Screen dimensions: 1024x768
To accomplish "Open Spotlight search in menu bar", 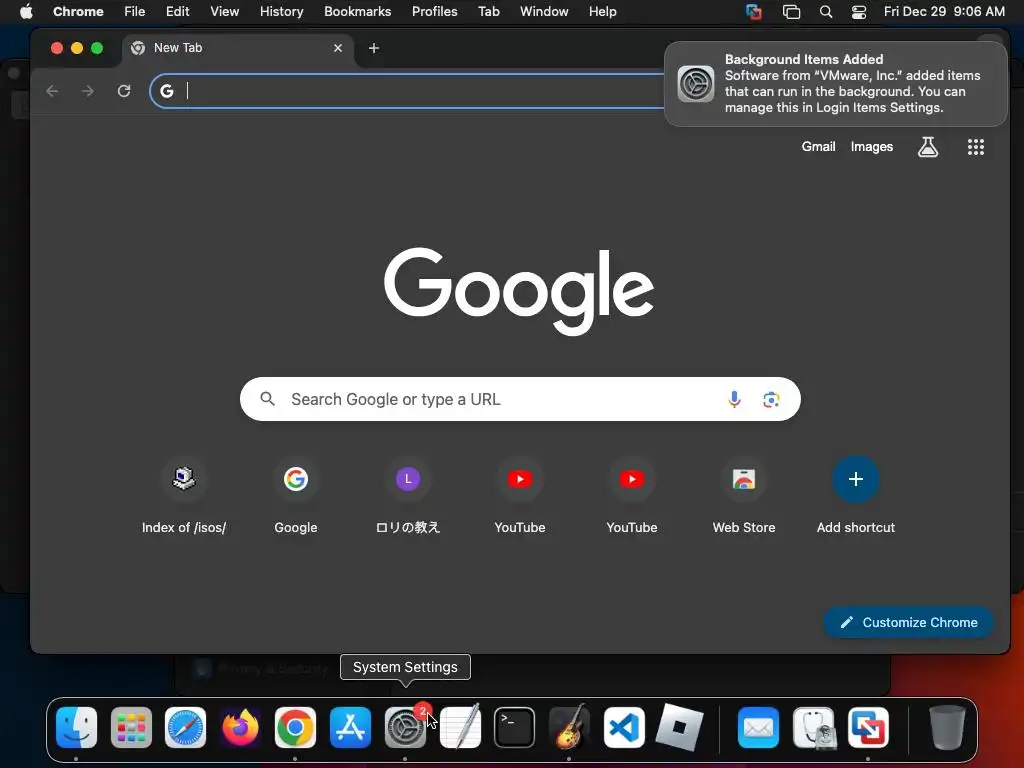I will coord(826,12).
